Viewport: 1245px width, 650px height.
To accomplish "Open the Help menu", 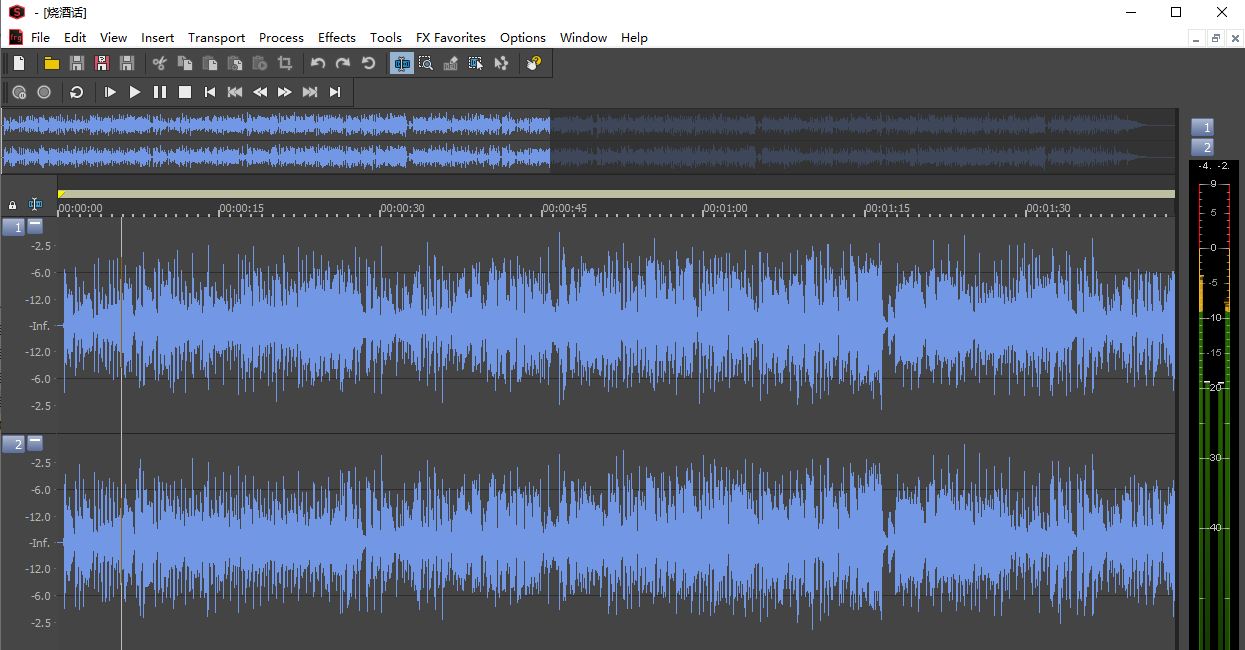I will pyautogui.click(x=634, y=37).
